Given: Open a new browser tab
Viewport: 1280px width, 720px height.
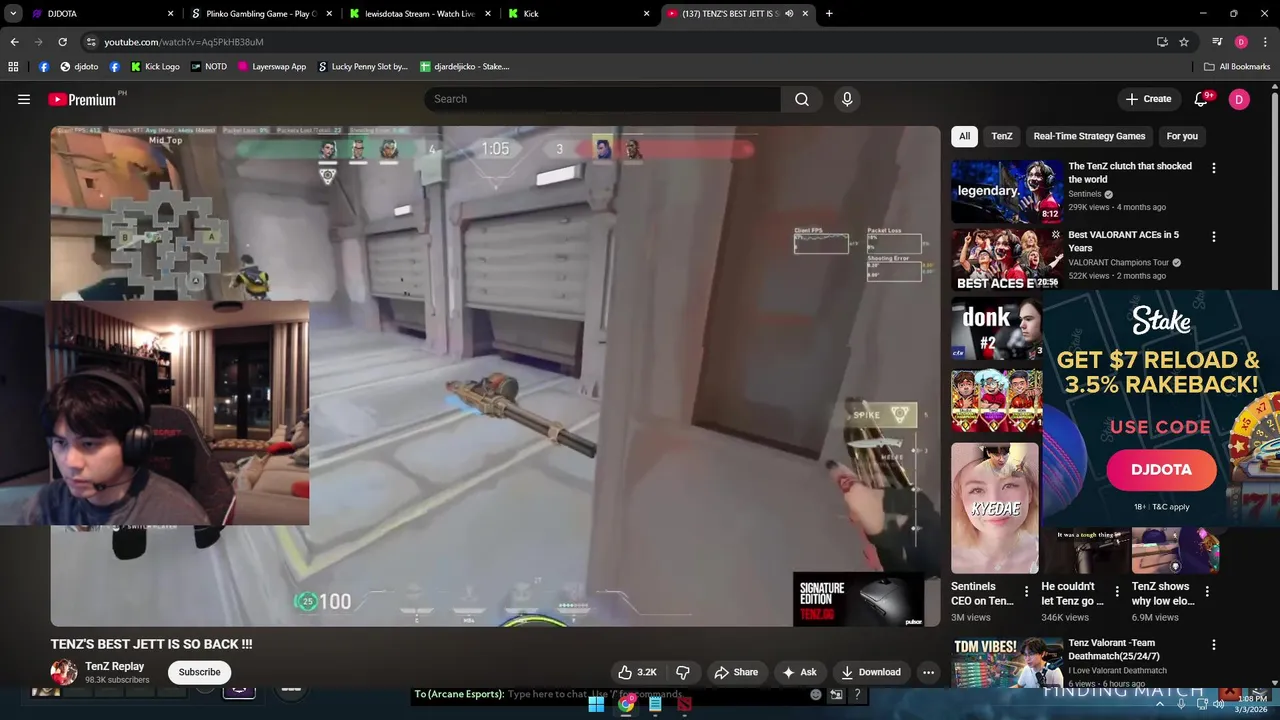Looking at the screenshot, I should point(829,14).
